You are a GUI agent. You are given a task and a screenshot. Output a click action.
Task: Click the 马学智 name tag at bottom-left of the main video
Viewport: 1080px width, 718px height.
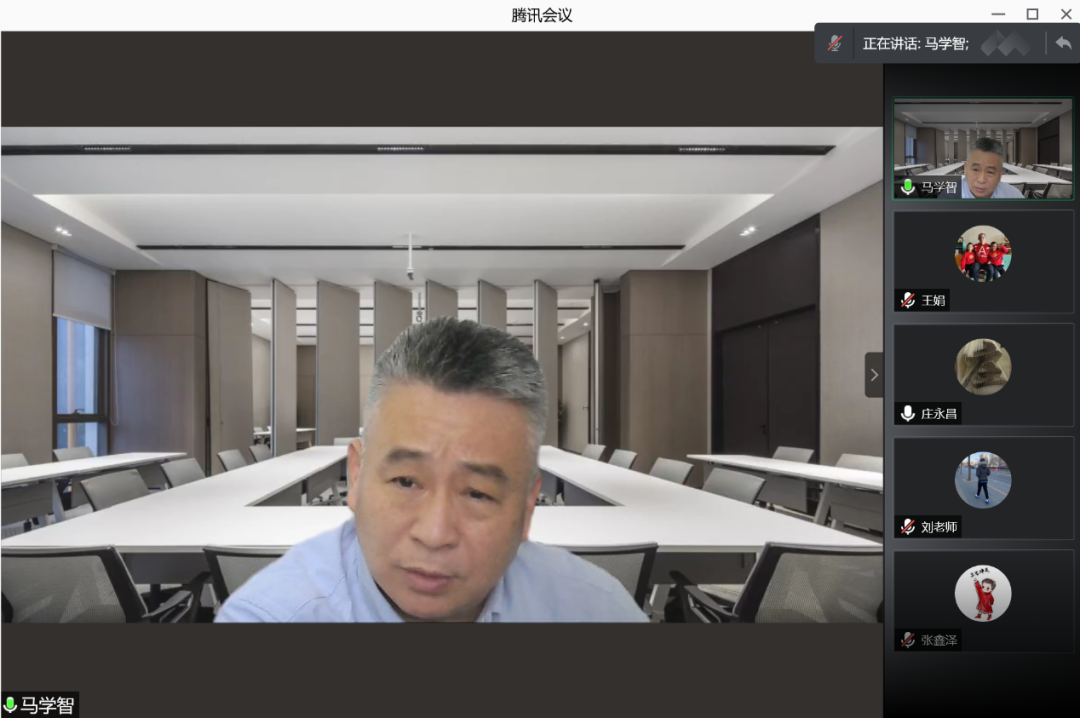[47, 705]
